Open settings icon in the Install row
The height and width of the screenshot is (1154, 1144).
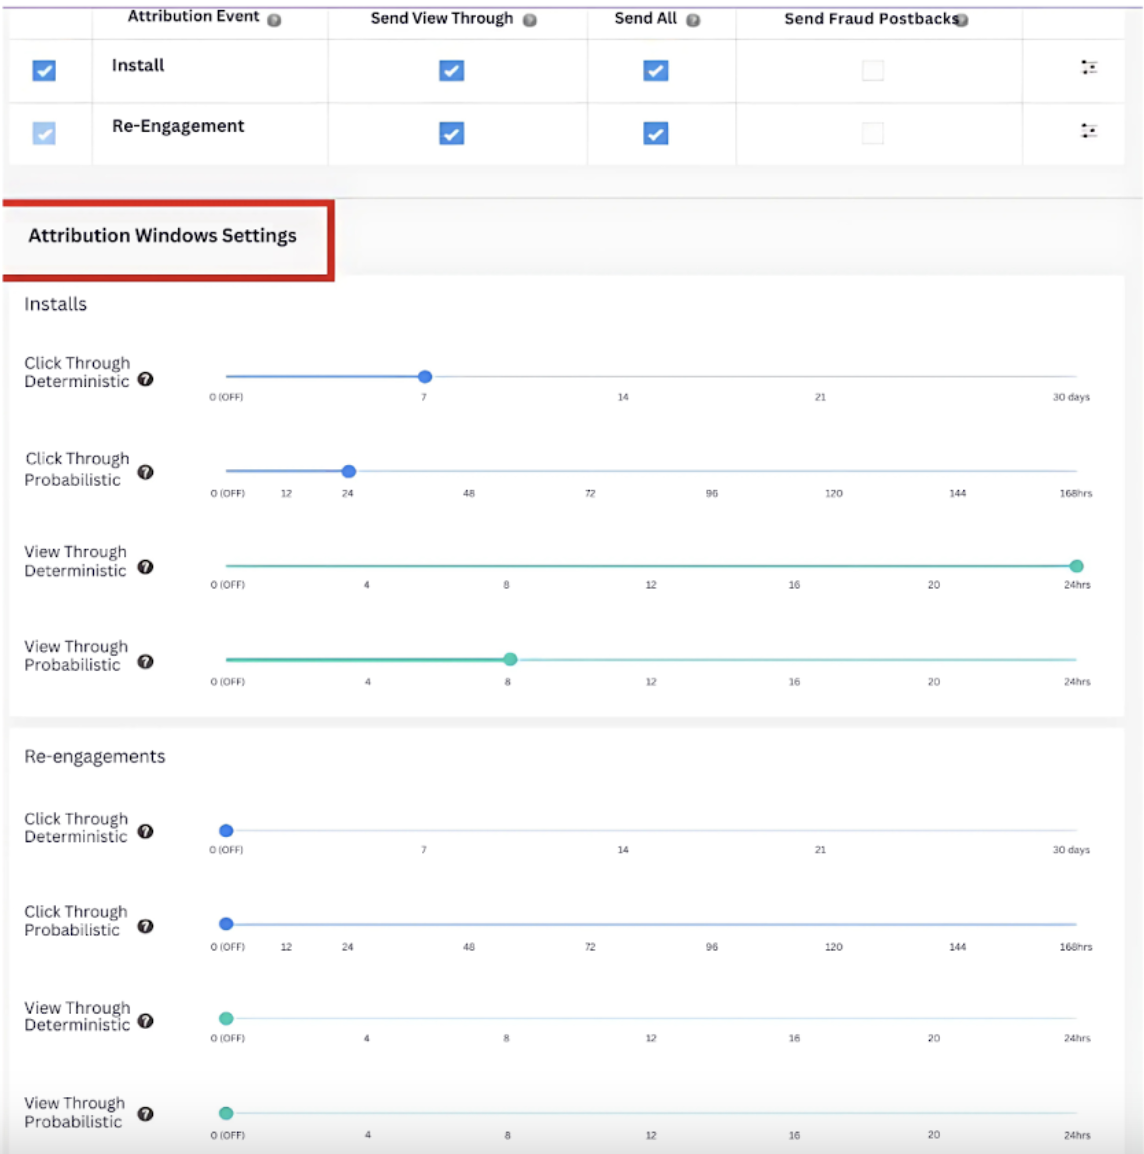[1089, 68]
